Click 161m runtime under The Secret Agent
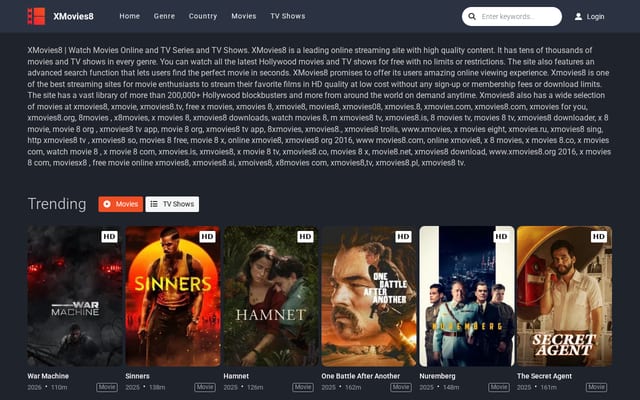 549,387
